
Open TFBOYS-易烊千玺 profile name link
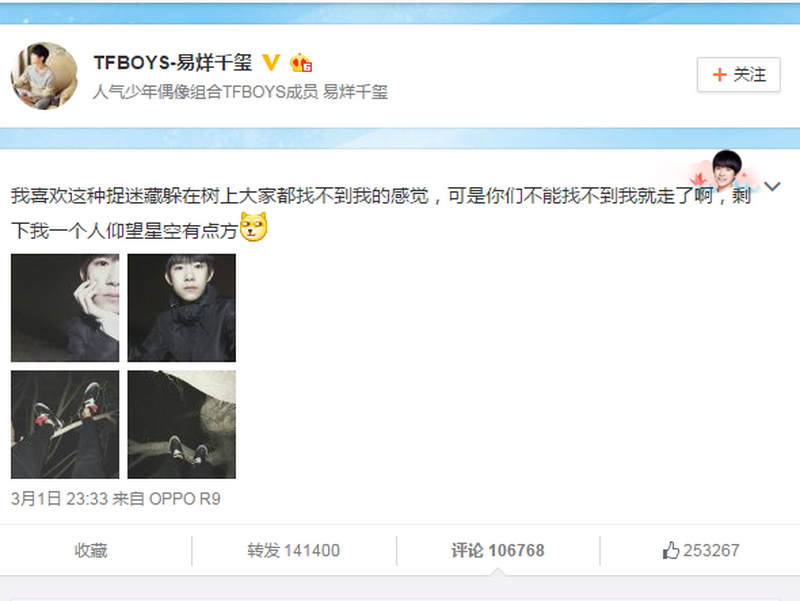[x=172, y=63]
